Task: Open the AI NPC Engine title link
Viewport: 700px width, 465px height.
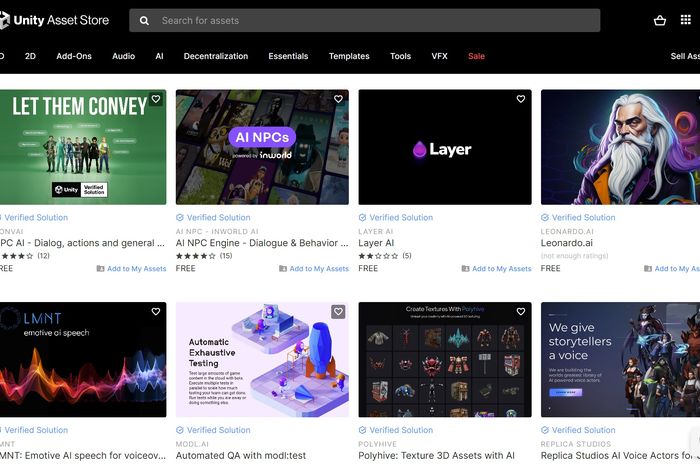Action: coord(262,243)
